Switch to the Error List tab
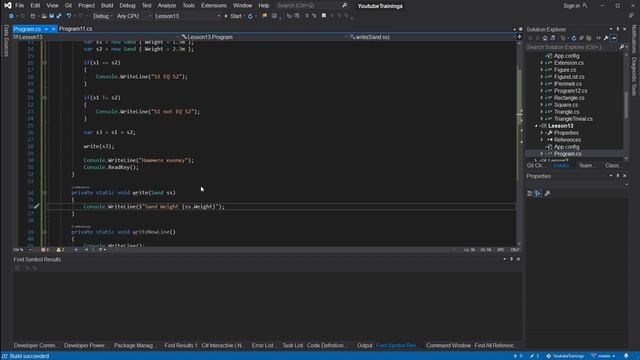640x360 pixels. 262,346
